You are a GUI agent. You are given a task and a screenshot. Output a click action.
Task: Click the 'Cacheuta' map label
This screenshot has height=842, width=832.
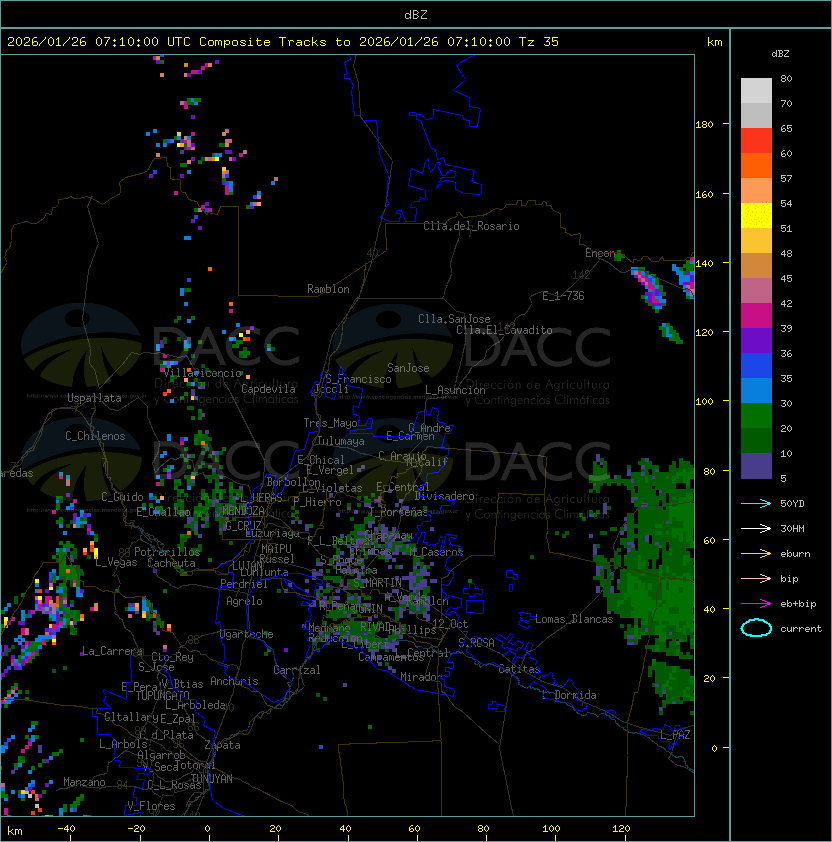[171, 563]
